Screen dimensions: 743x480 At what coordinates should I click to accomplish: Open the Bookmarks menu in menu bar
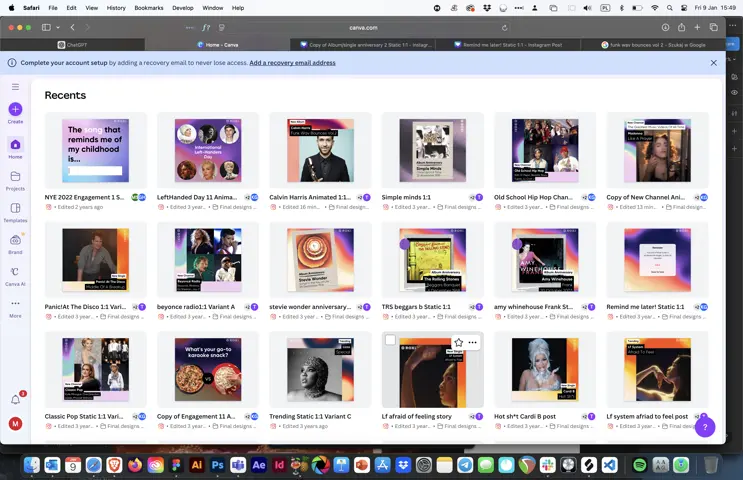point(148,7)
